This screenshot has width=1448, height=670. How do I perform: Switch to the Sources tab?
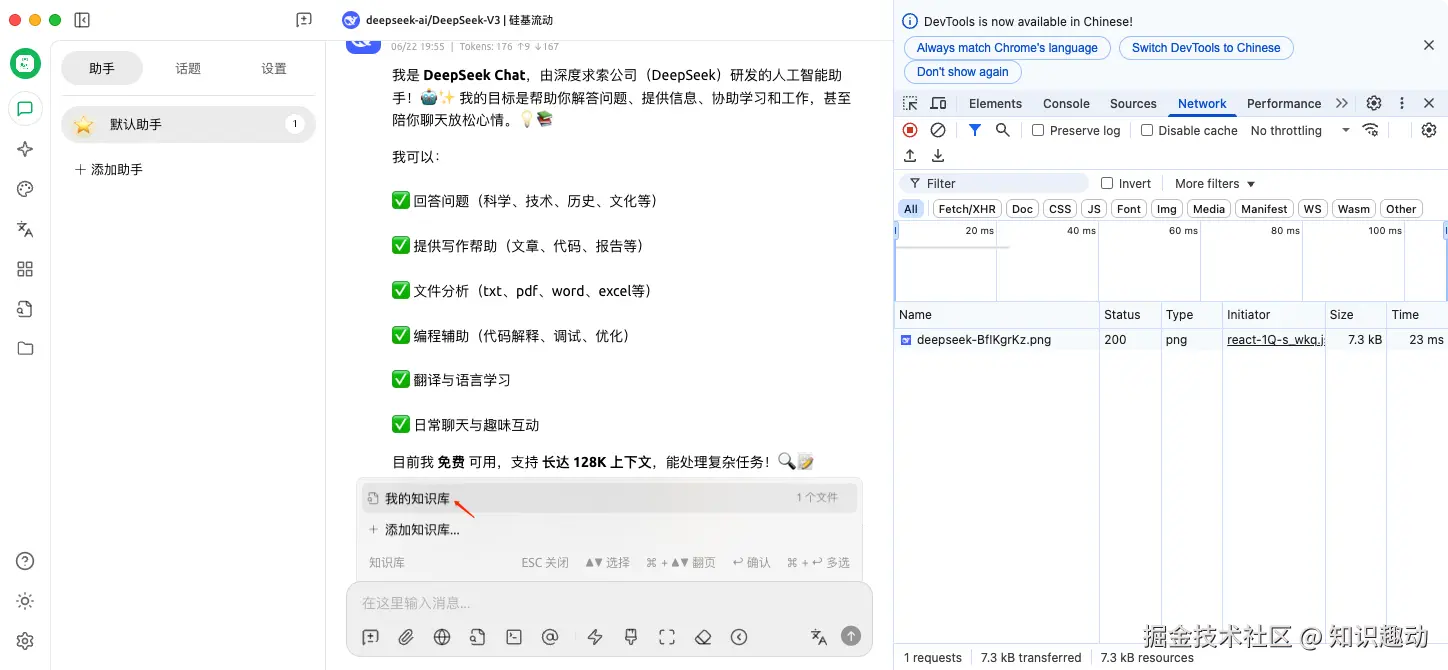[x=1133, y=103]
